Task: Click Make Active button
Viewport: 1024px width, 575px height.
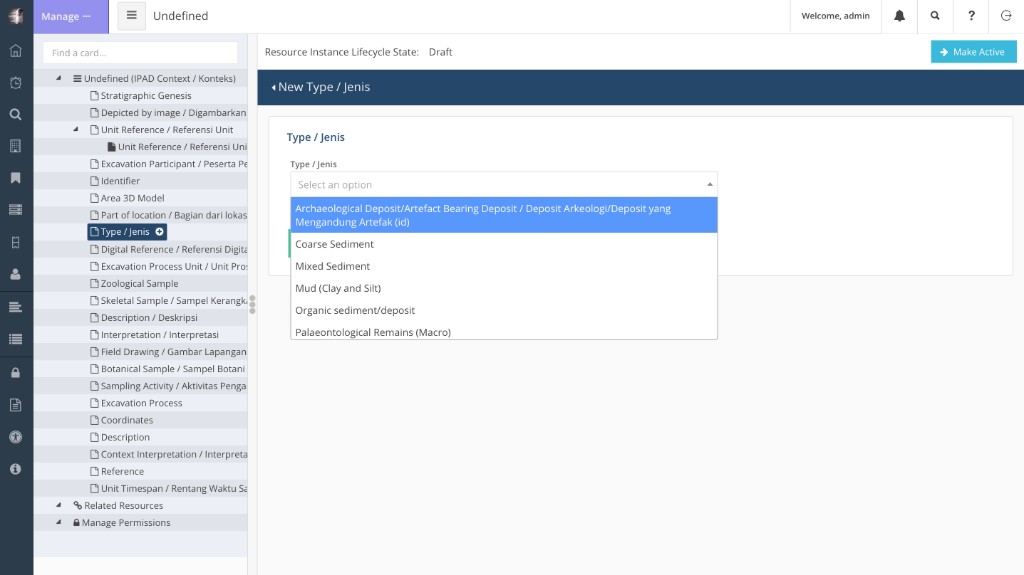Action: (973, 52)
